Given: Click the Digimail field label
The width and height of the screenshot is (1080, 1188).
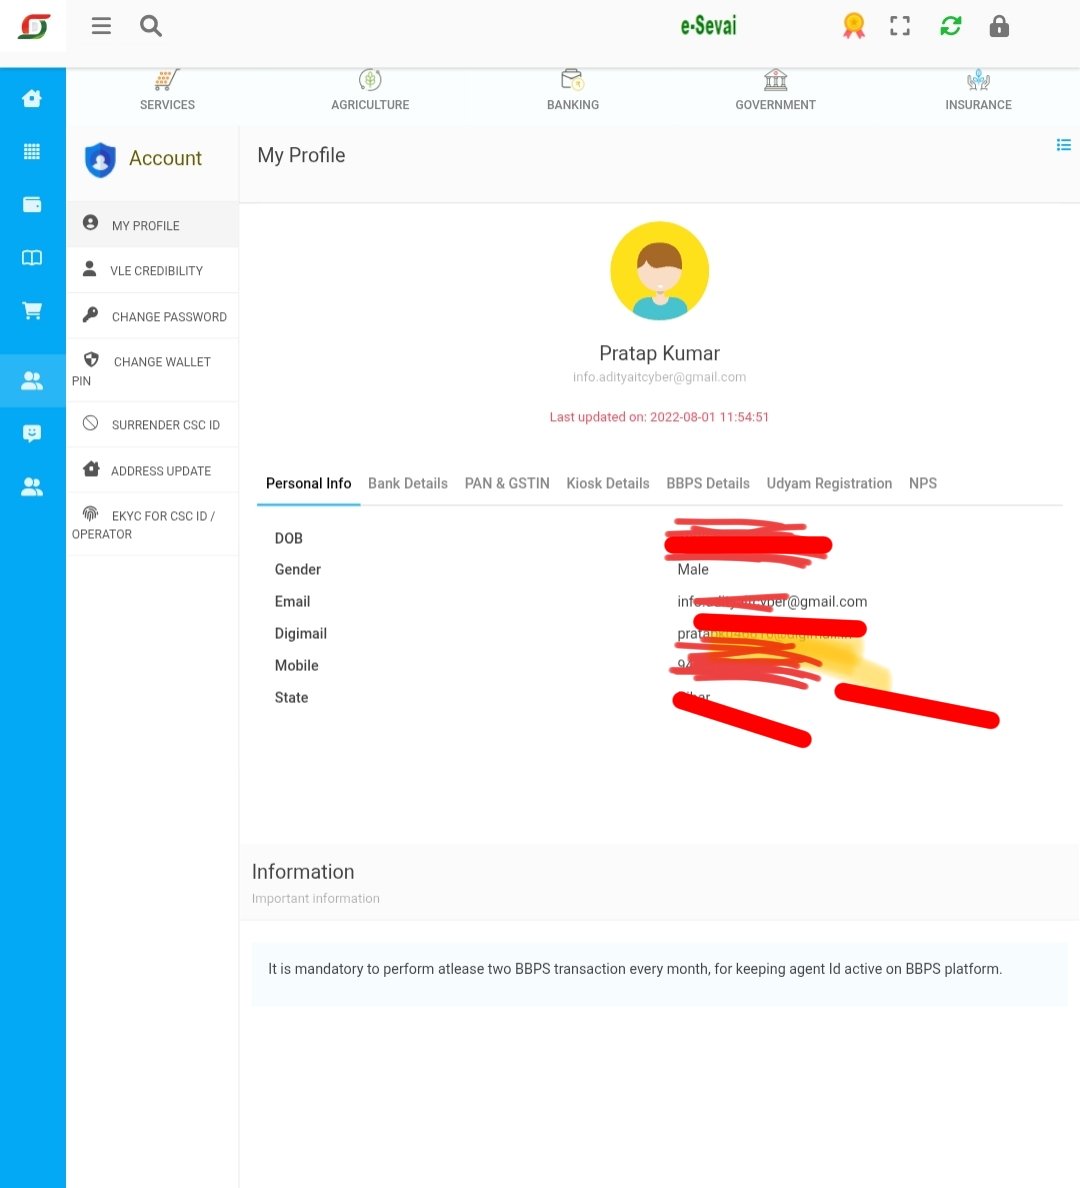Looking at the screenshot, I should pos(301,633).
